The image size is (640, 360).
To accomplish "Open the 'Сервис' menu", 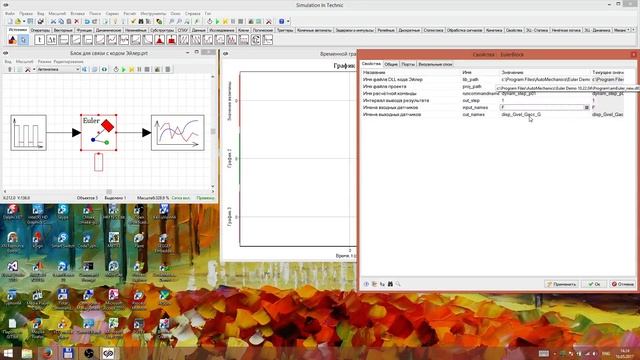I will (112, 13).
